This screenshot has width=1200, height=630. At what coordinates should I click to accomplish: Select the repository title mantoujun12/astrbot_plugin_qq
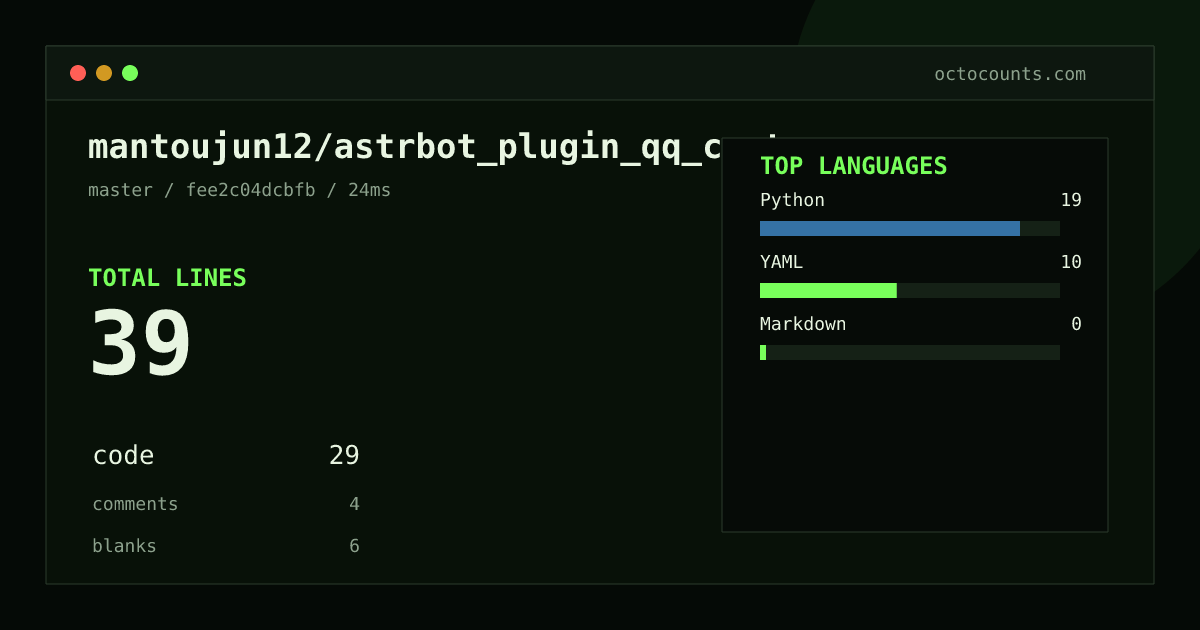coord(405,147)
